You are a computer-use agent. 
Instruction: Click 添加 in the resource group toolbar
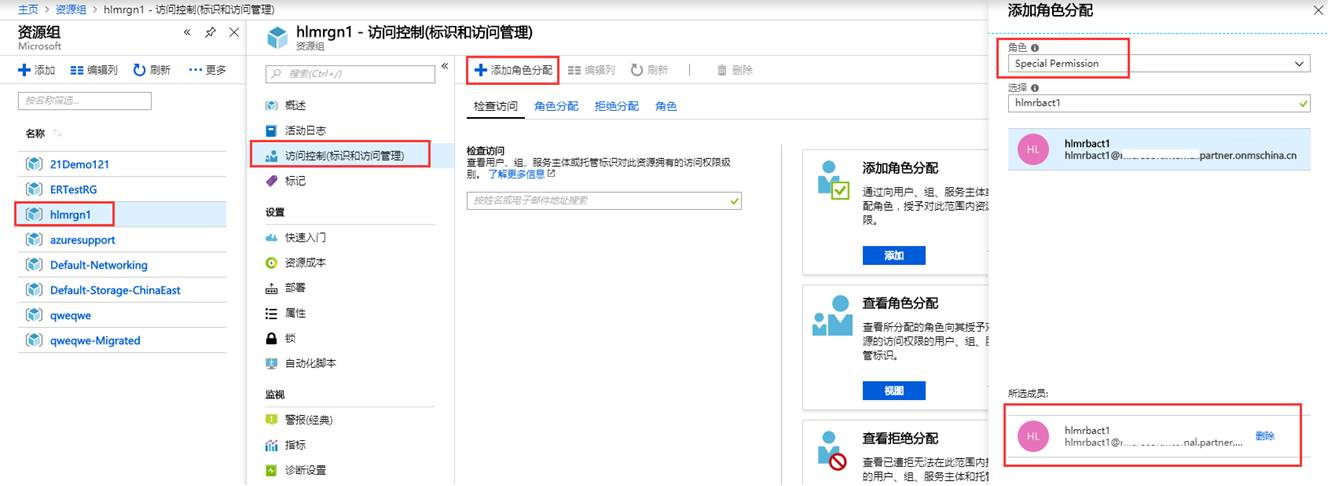pyautogui.click(x=37, y=70)
